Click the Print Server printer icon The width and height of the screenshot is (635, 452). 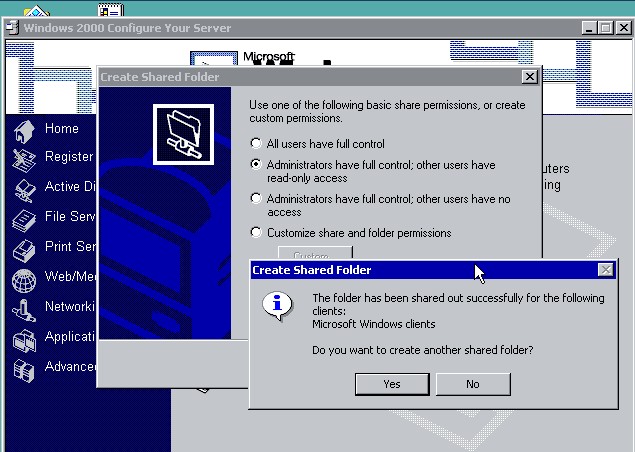click(x=24, y=250)
